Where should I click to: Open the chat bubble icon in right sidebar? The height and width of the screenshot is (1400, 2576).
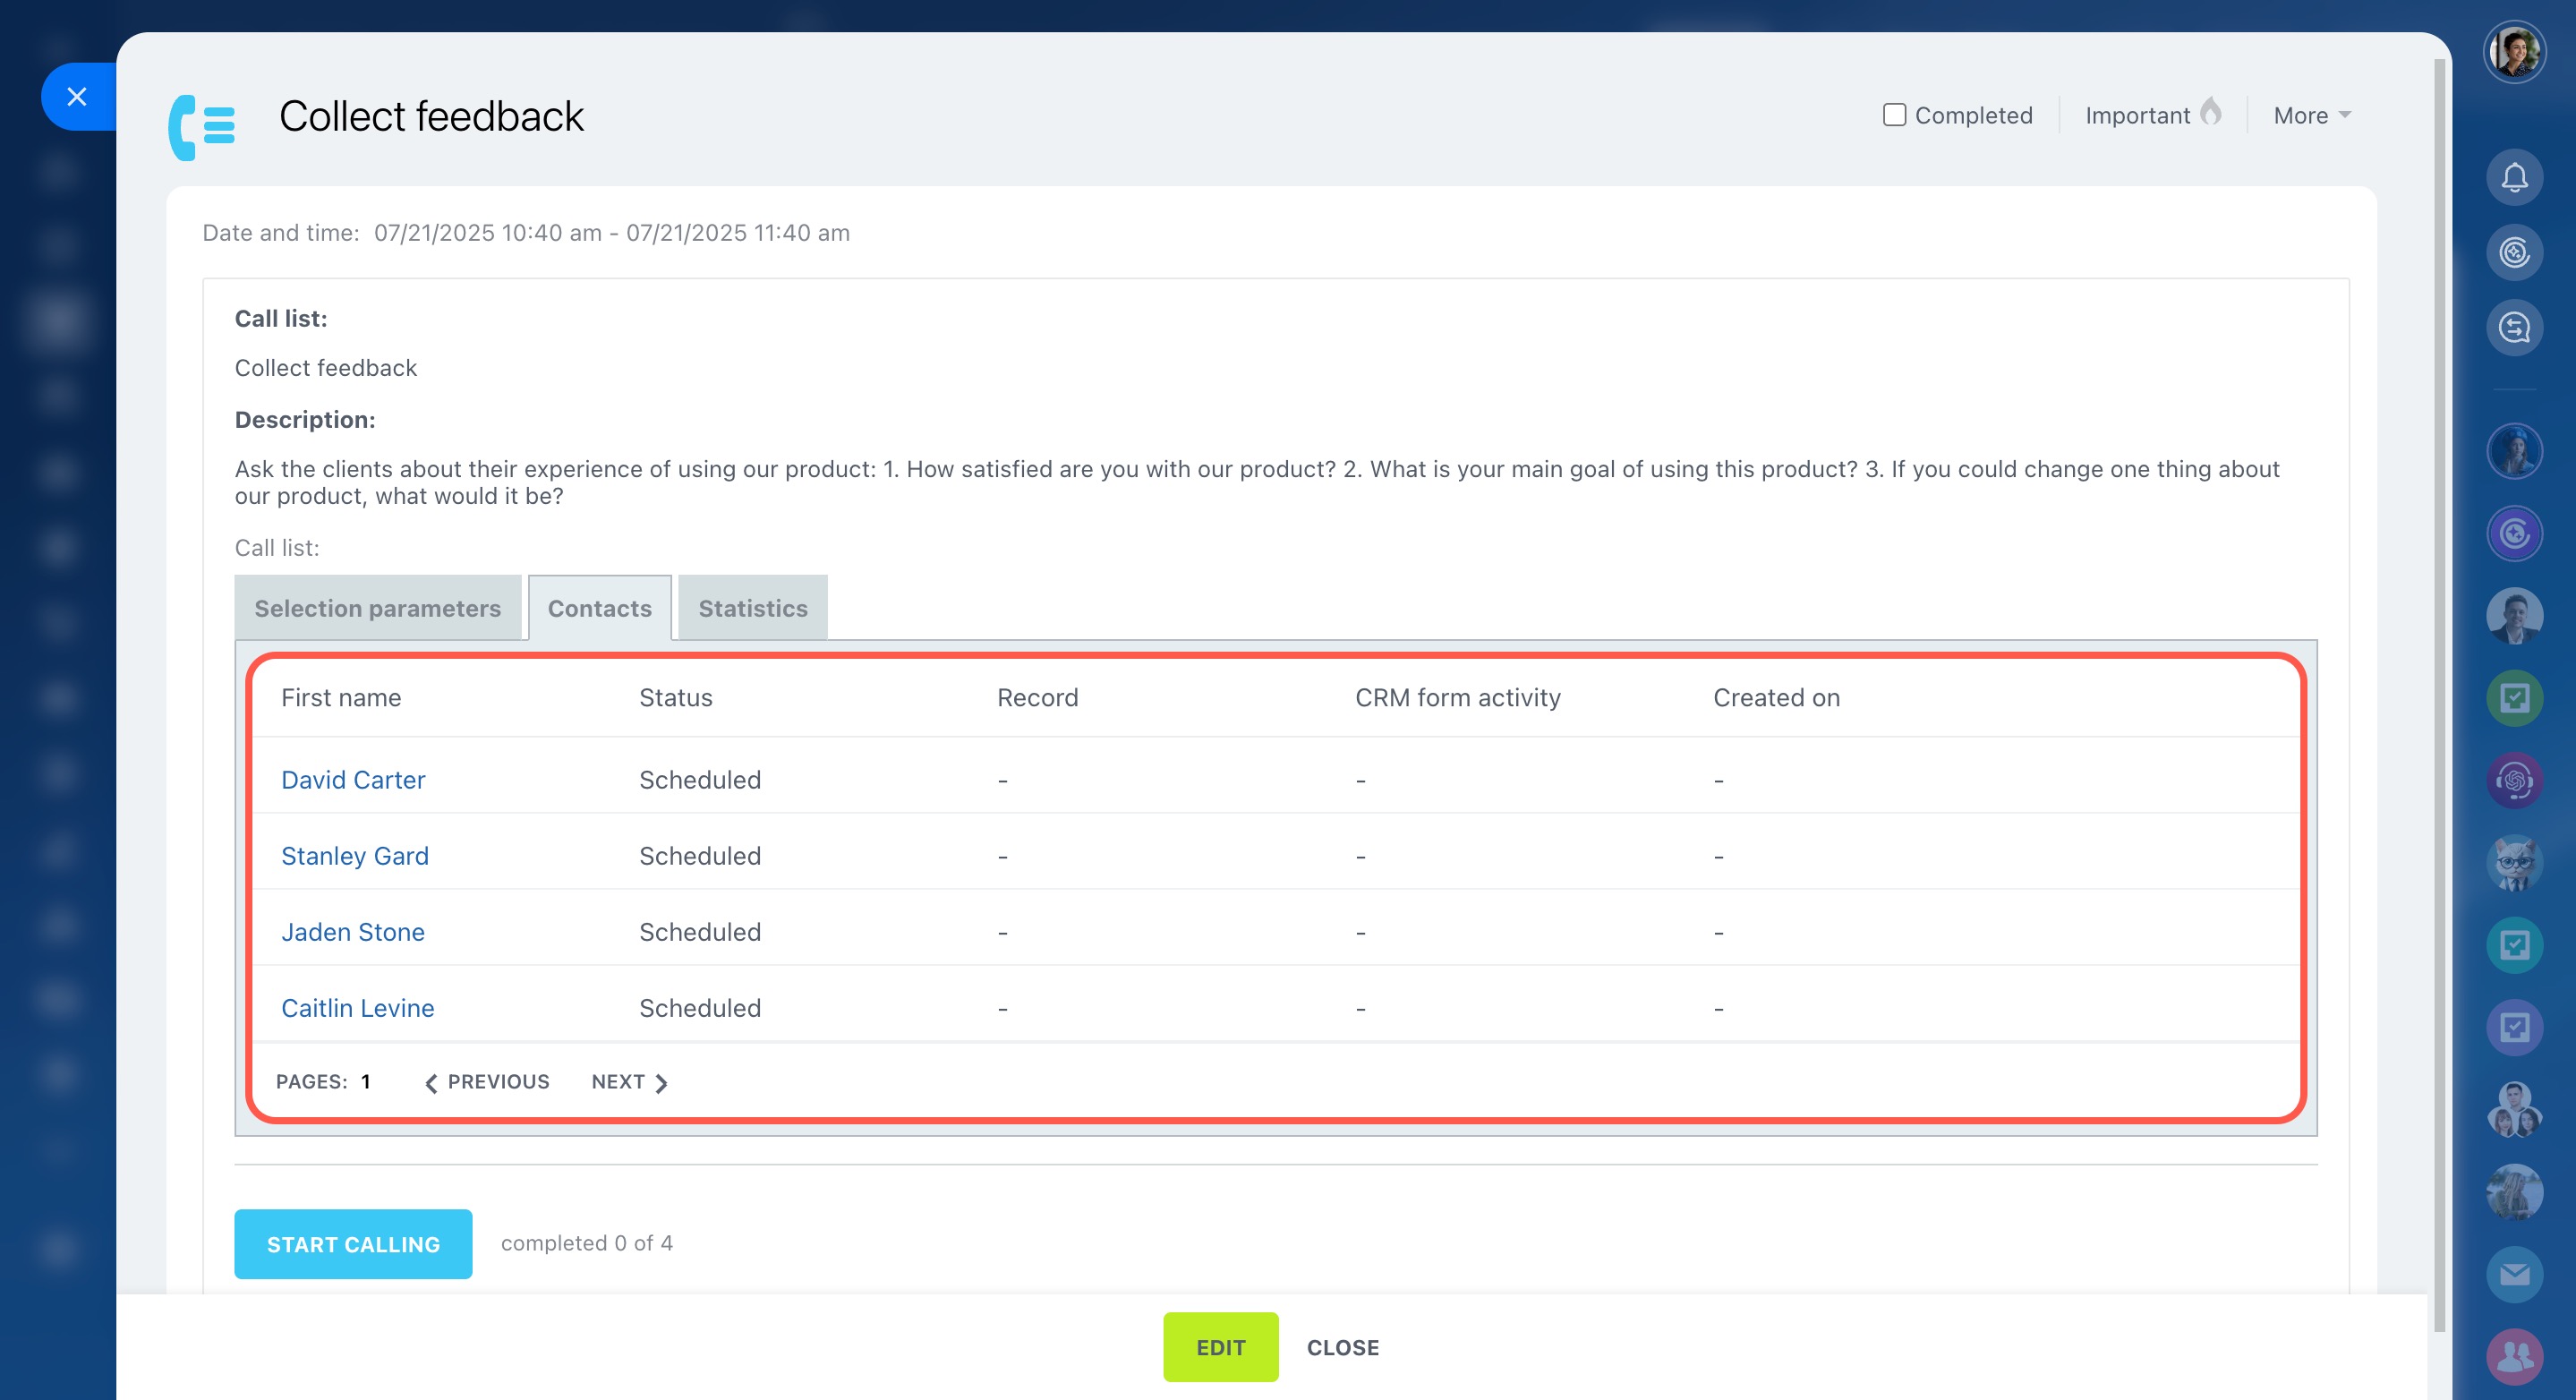(2513, 328)
